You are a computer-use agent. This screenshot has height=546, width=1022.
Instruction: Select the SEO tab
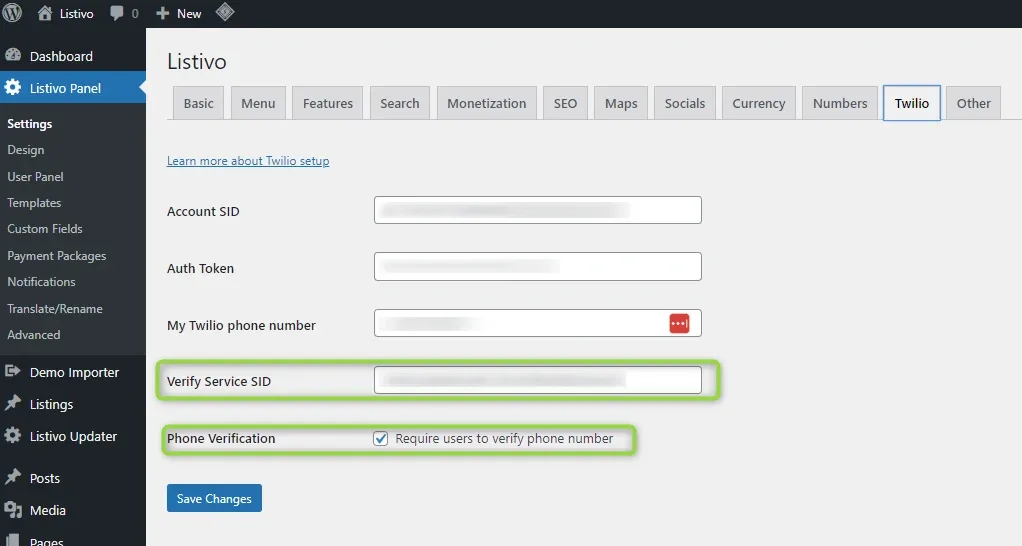(x=565, y=103)
